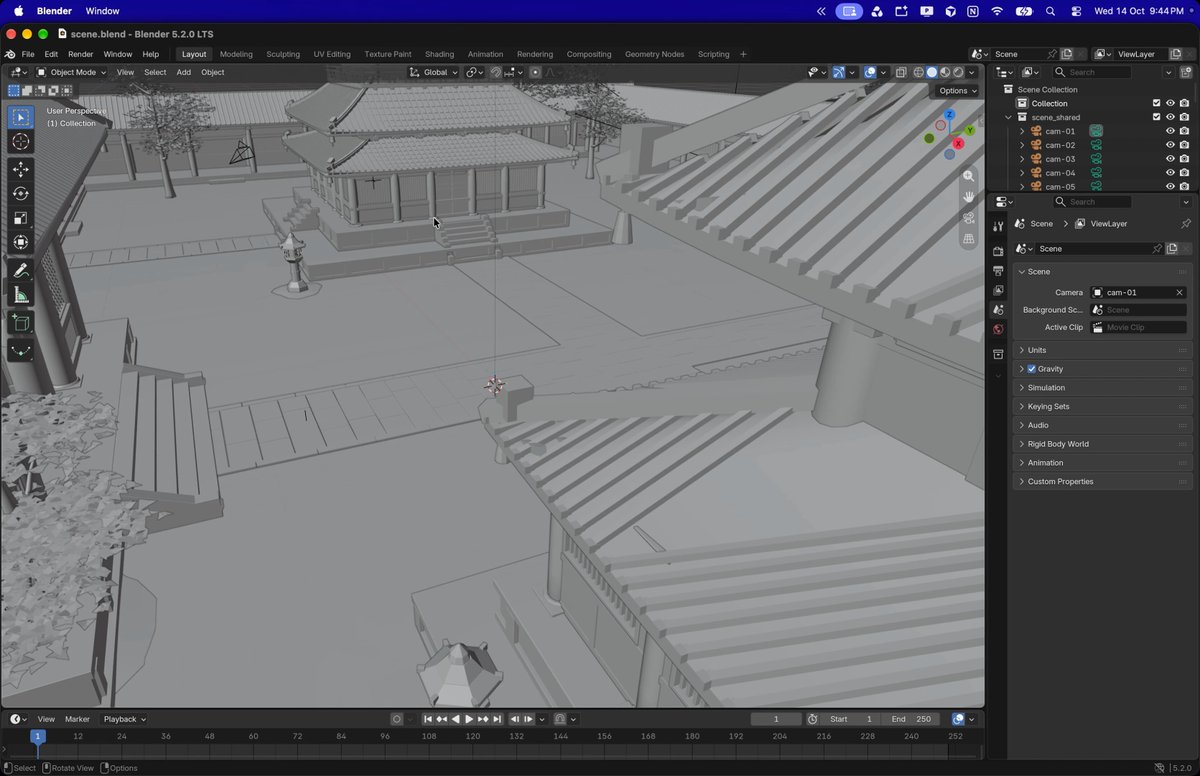Switch to the Sculpting workspace tab
The width and height of the screenshot is (1200, 776).
point(283,54)
